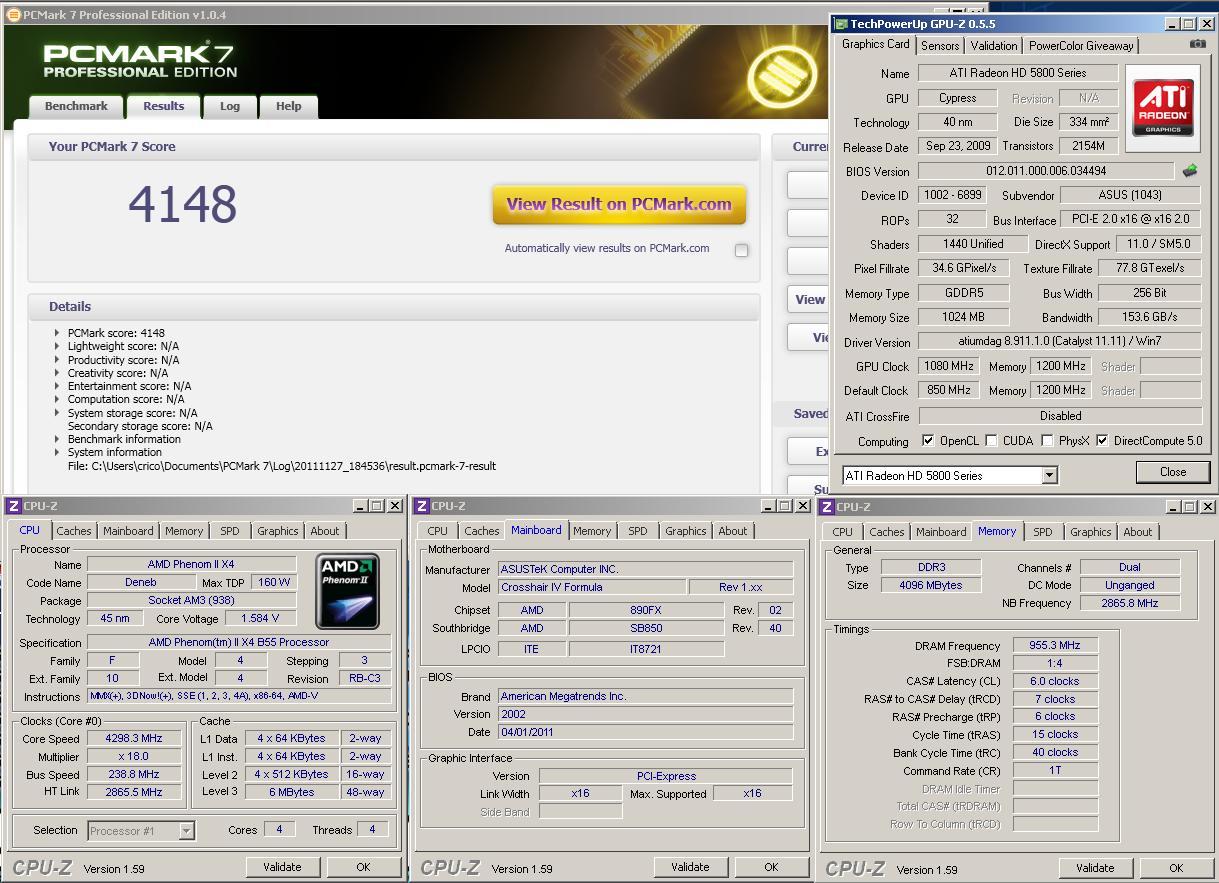Viewport: 1219px width, 883px height.
Task: Open Graphics tab in the CPU-Z Memory window
Action: coord(1091,532)
